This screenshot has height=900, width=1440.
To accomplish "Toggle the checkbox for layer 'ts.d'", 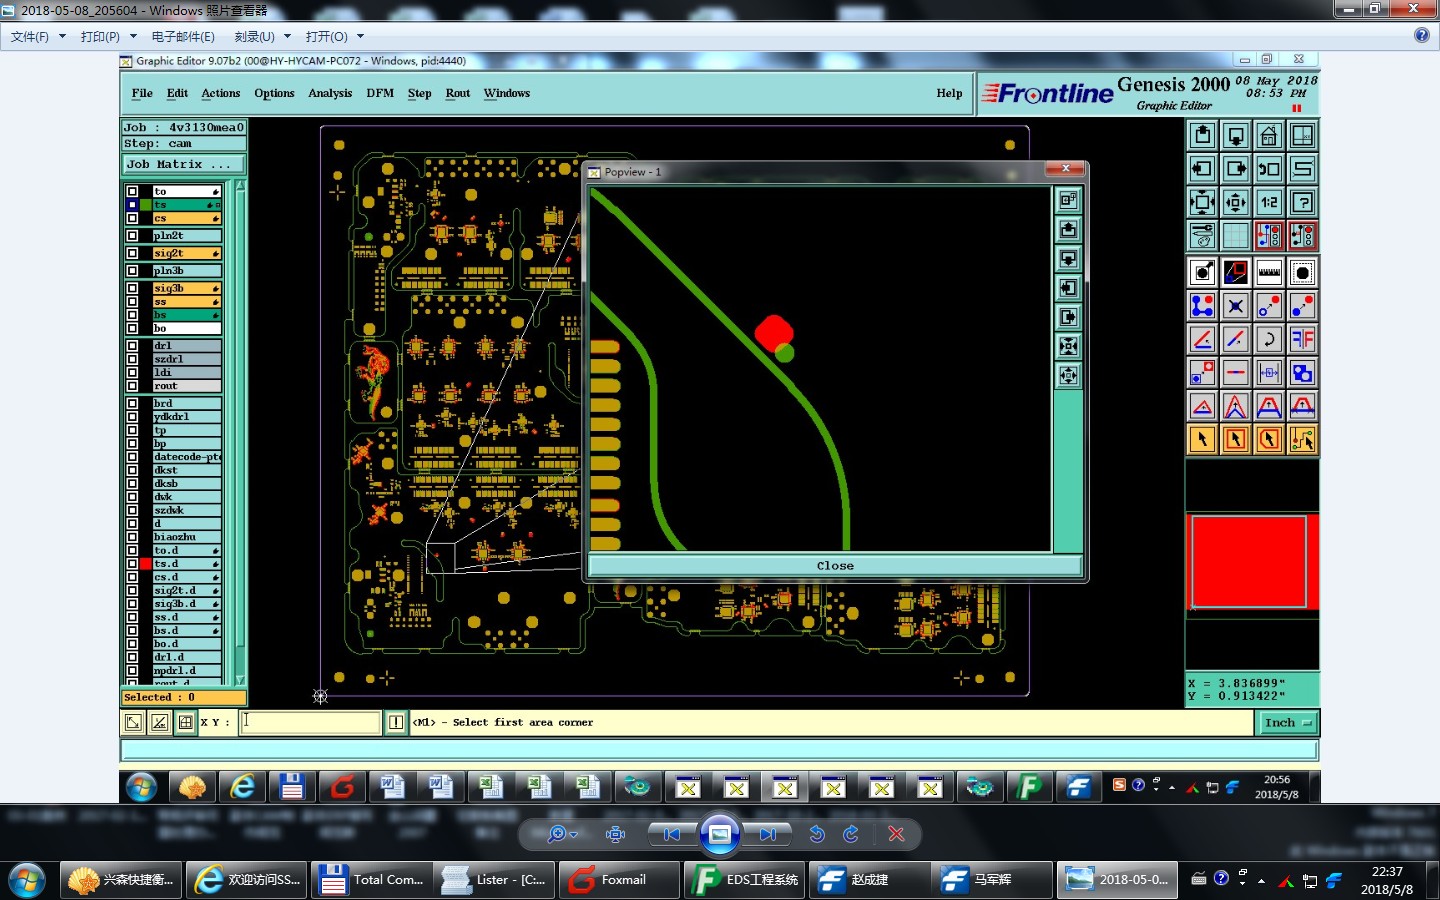I will 132,564.
